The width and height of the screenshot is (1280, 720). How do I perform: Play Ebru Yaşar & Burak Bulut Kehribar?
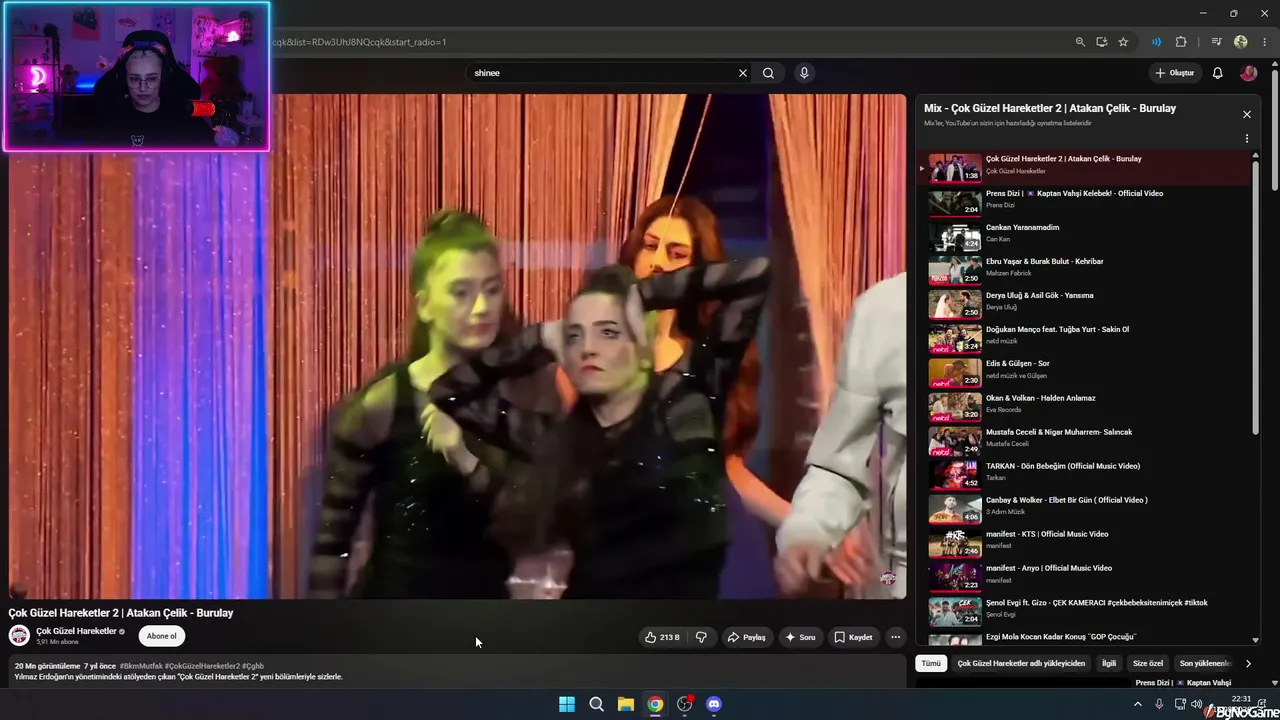pyautogui.click(x=1085, y=268)
